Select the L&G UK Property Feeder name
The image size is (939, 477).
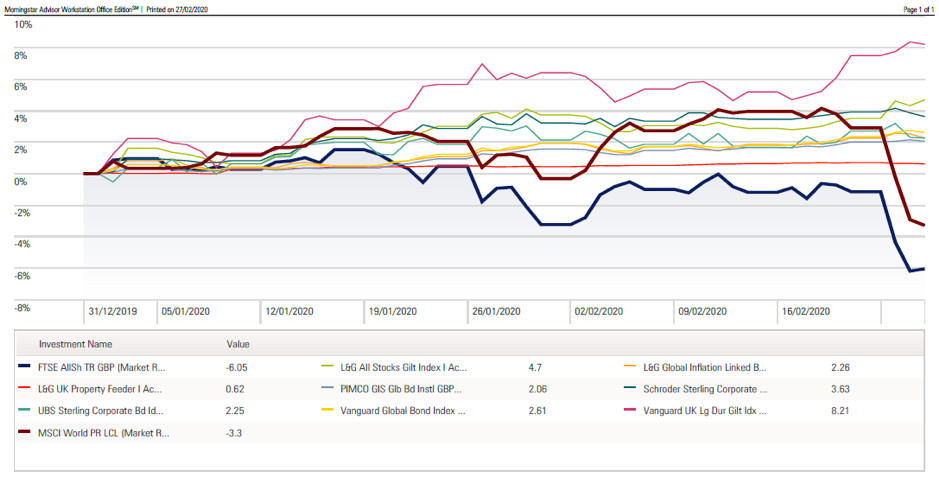101,389
